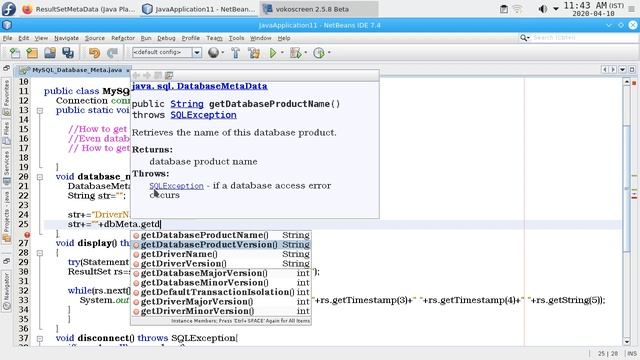The width and height of the screenshot is (640, 360).
Task: Follow the String return type link
Action: 187,104
